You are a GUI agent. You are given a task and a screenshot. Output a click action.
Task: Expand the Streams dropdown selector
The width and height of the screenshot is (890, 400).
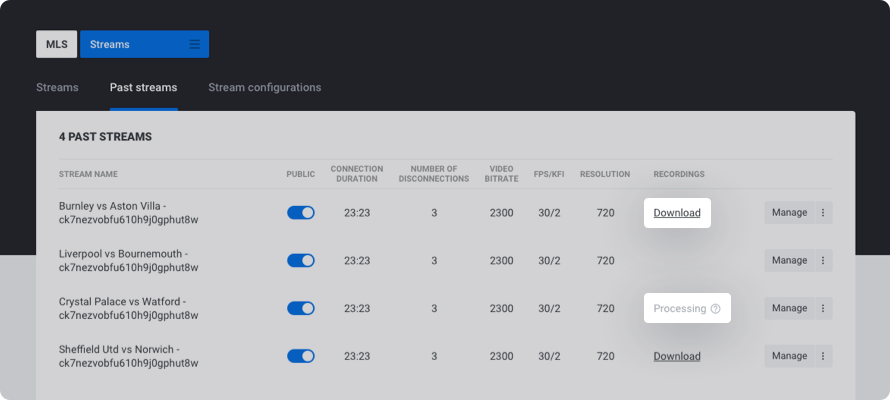point(143,44)
